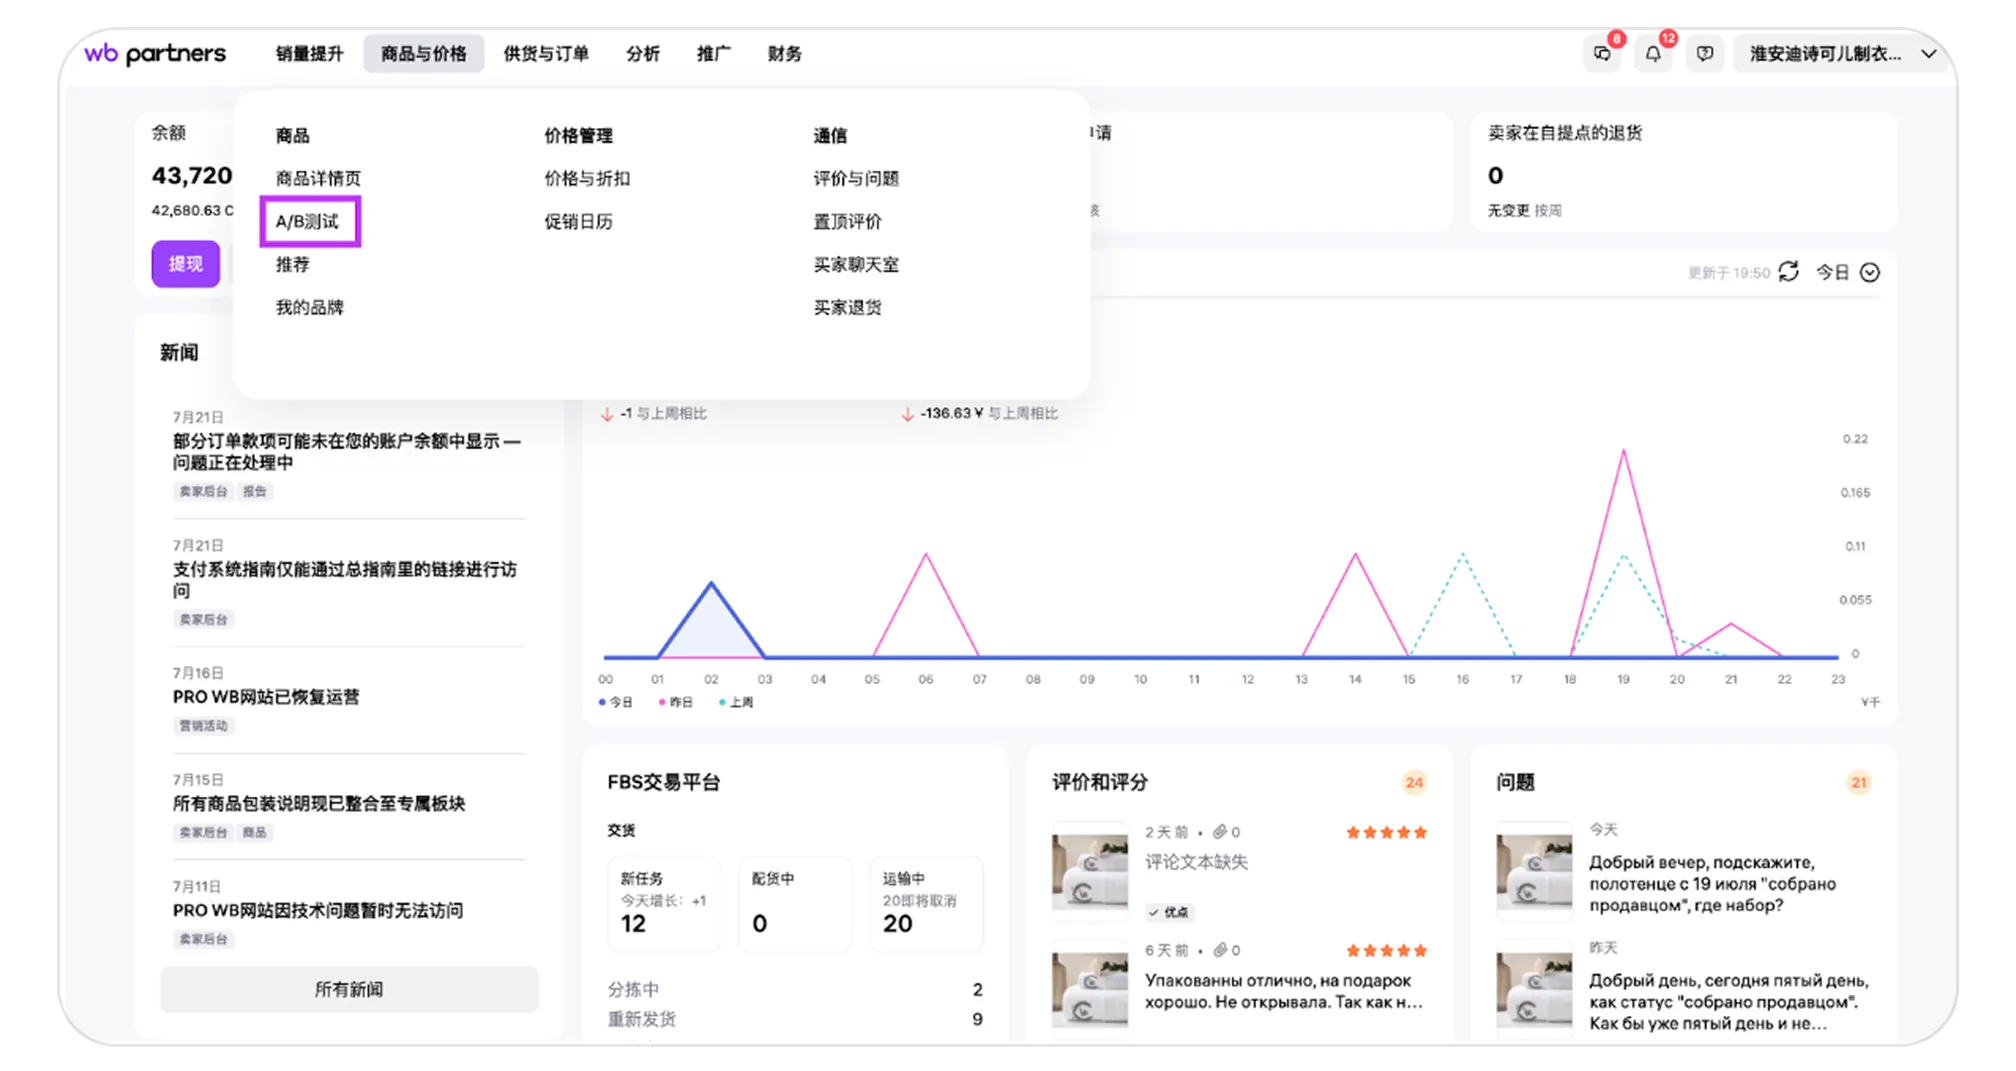Choose 价格与折扣 in the menu
The width and height of the screenshot is (2016, 1071).
pos(587,178)
